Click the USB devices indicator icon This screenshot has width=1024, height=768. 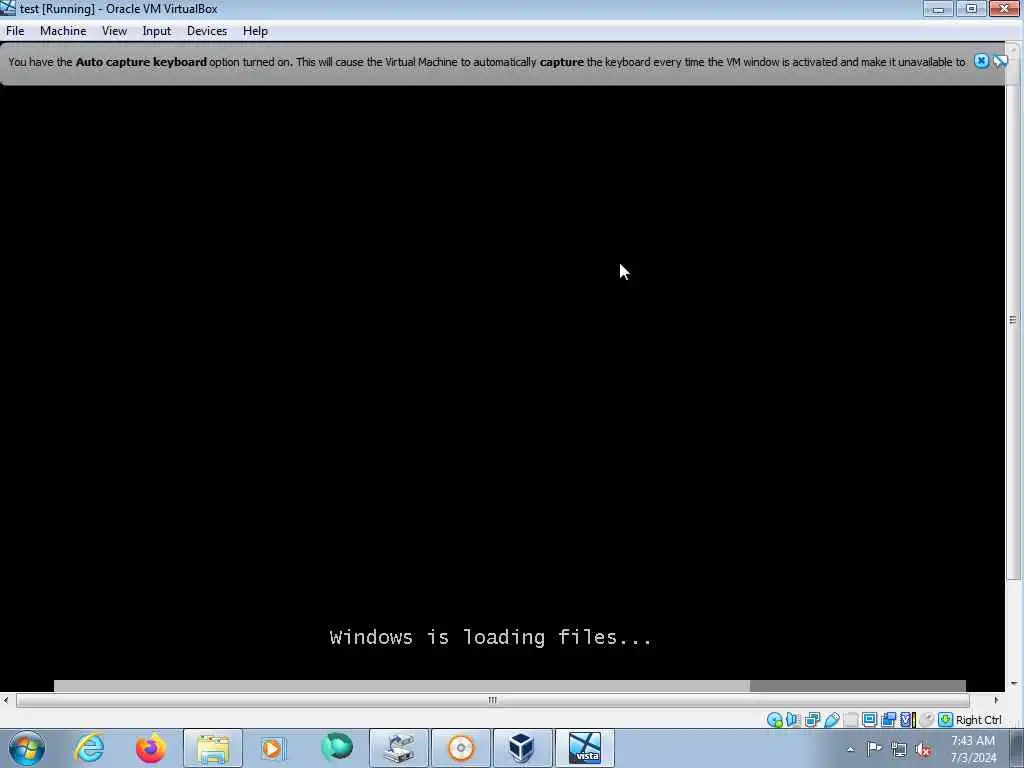pos(831,720)
